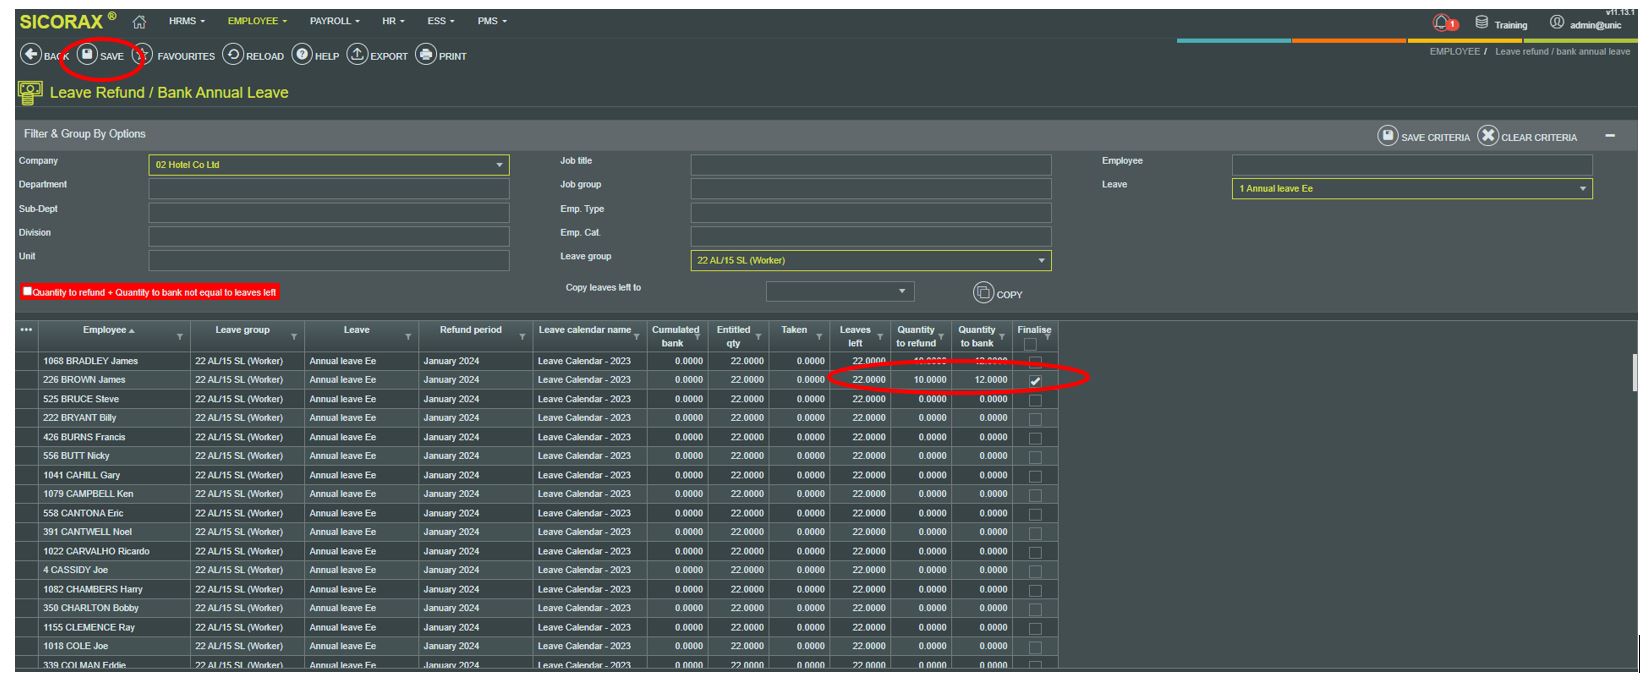
Task: Open the Copy leaves left to dropdown
Action: 840,291
